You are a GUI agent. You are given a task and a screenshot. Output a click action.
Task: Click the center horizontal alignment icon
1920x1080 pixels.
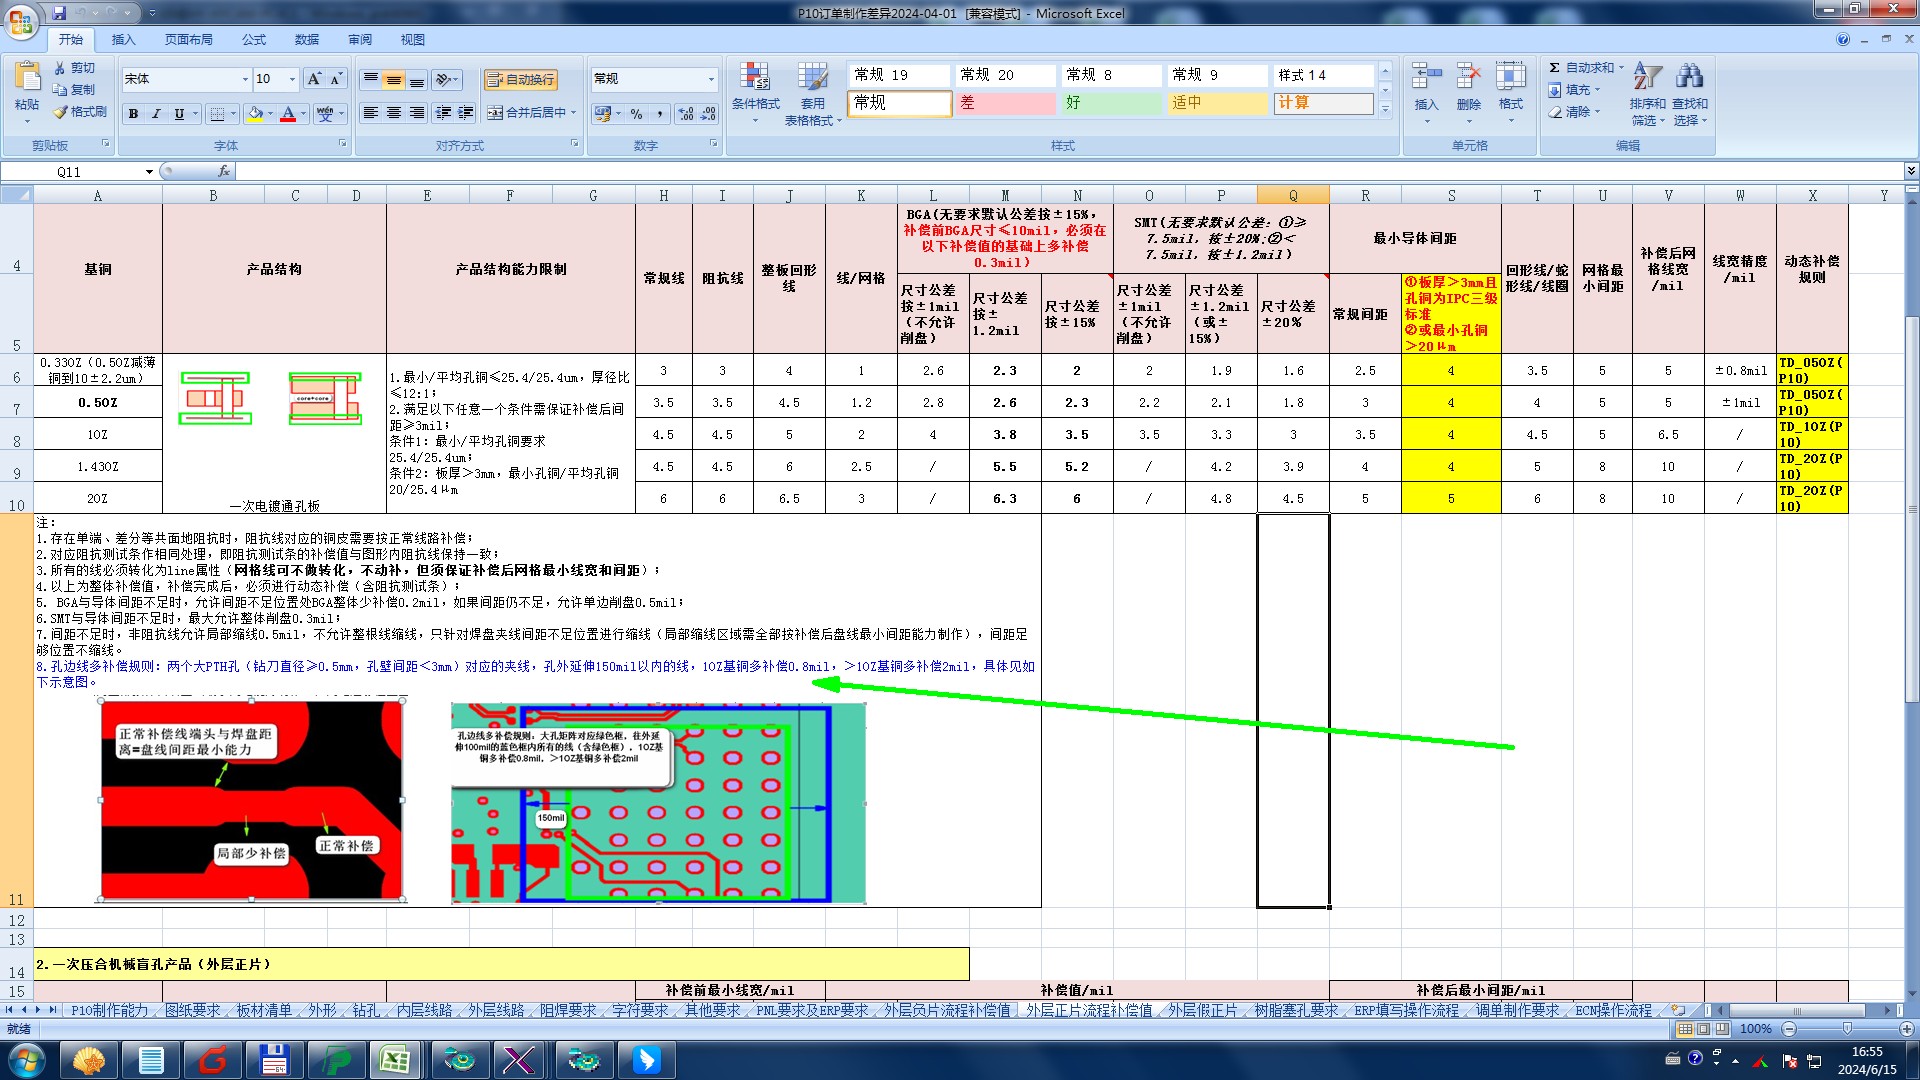coord(394,113)
